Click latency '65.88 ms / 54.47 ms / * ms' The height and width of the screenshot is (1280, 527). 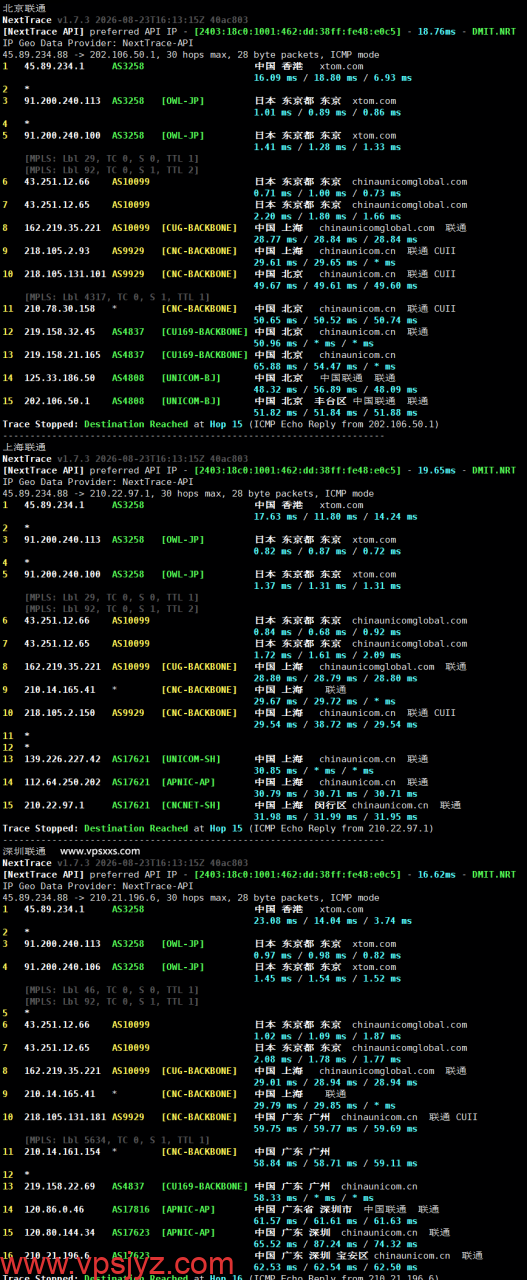point(322,366)
